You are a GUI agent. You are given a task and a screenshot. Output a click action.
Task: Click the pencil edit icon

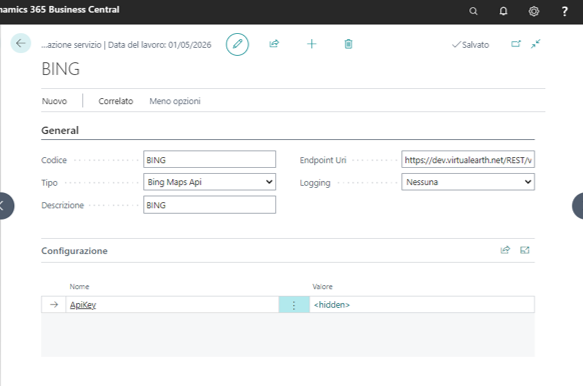pos(237,44)
